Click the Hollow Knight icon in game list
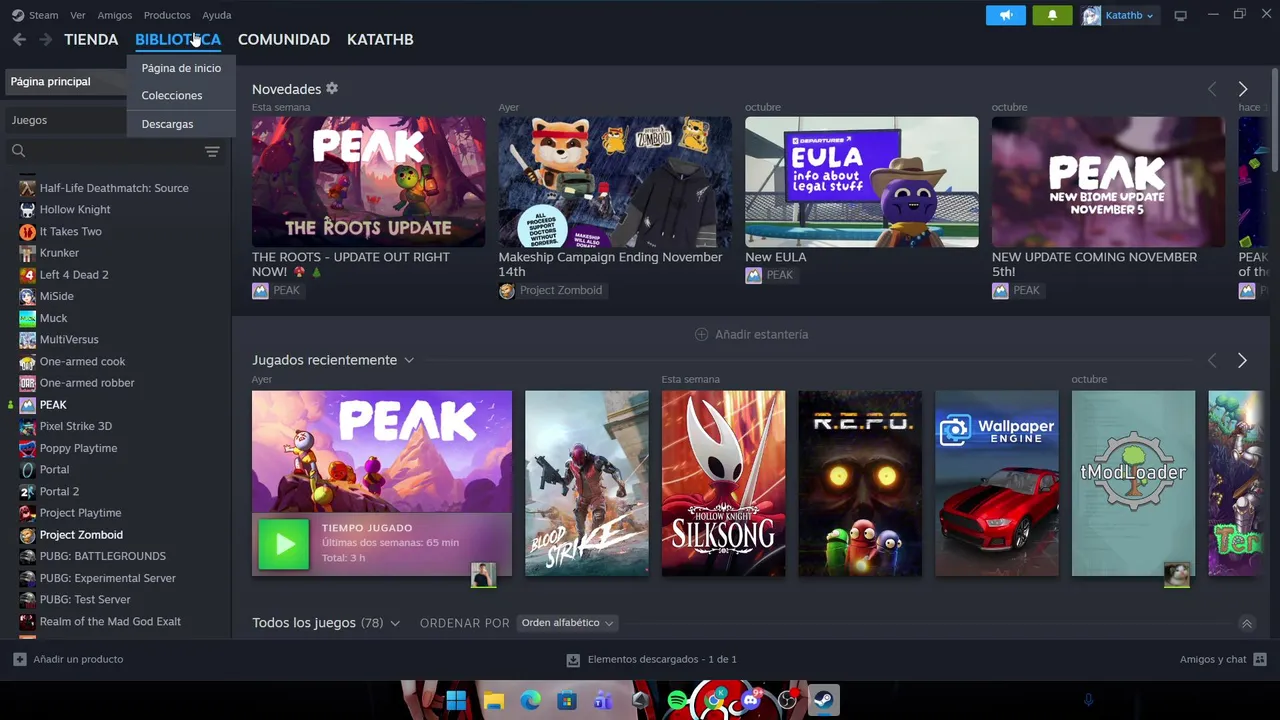This screenshot has width=1280, height=720. pyautogui.click(x=28, y=210)
